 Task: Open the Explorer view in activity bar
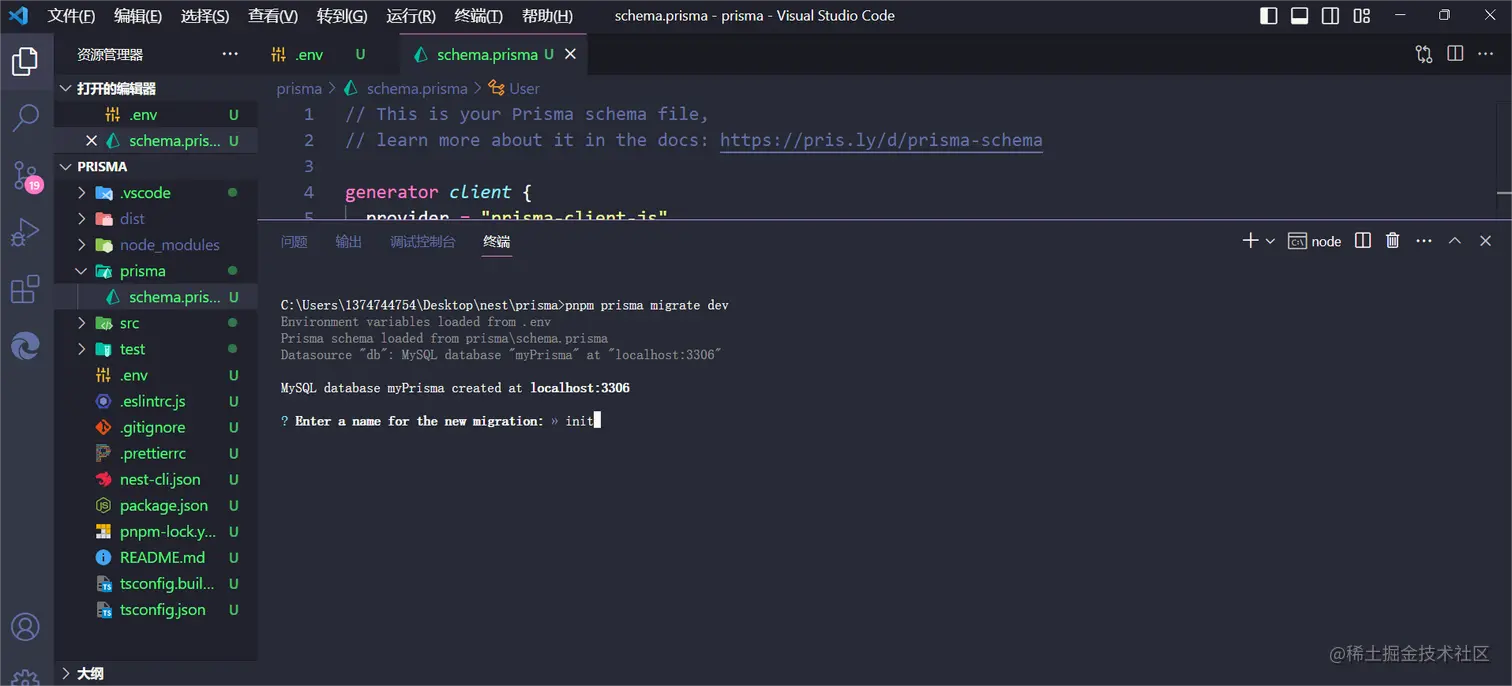coord(25,62)
